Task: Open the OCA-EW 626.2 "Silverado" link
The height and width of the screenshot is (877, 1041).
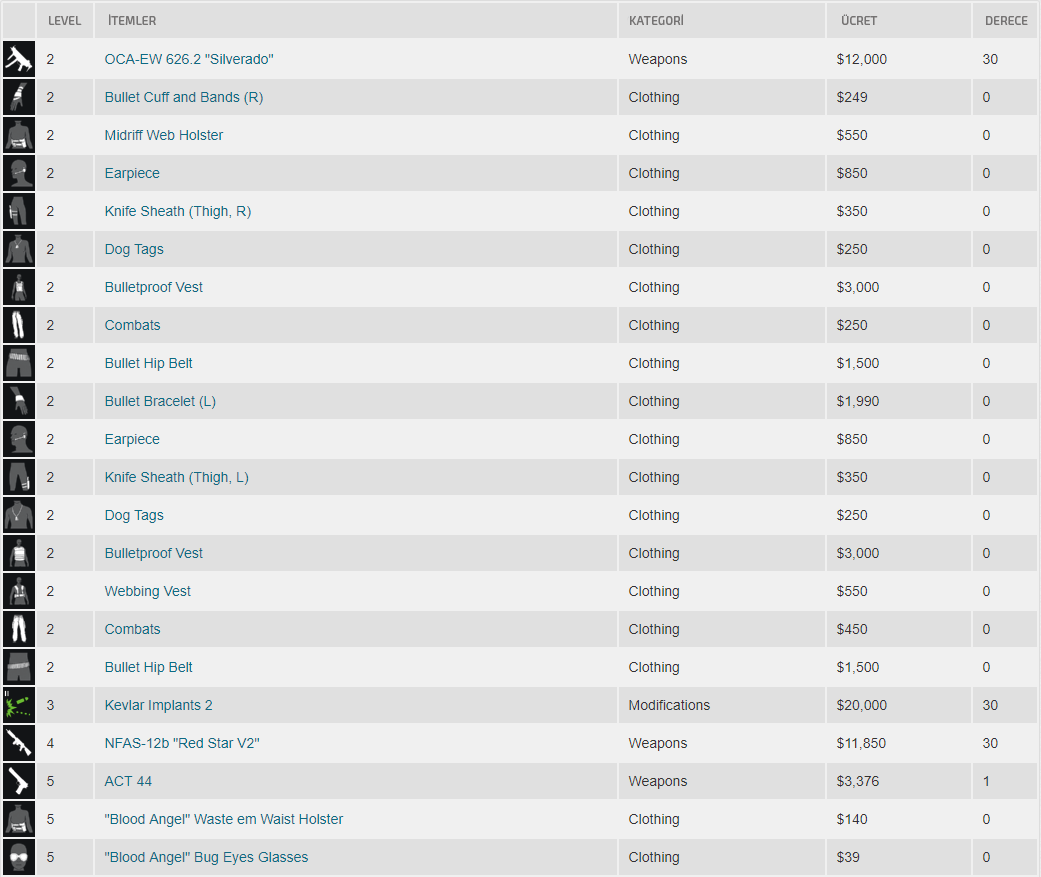Action: click(189, 59)
